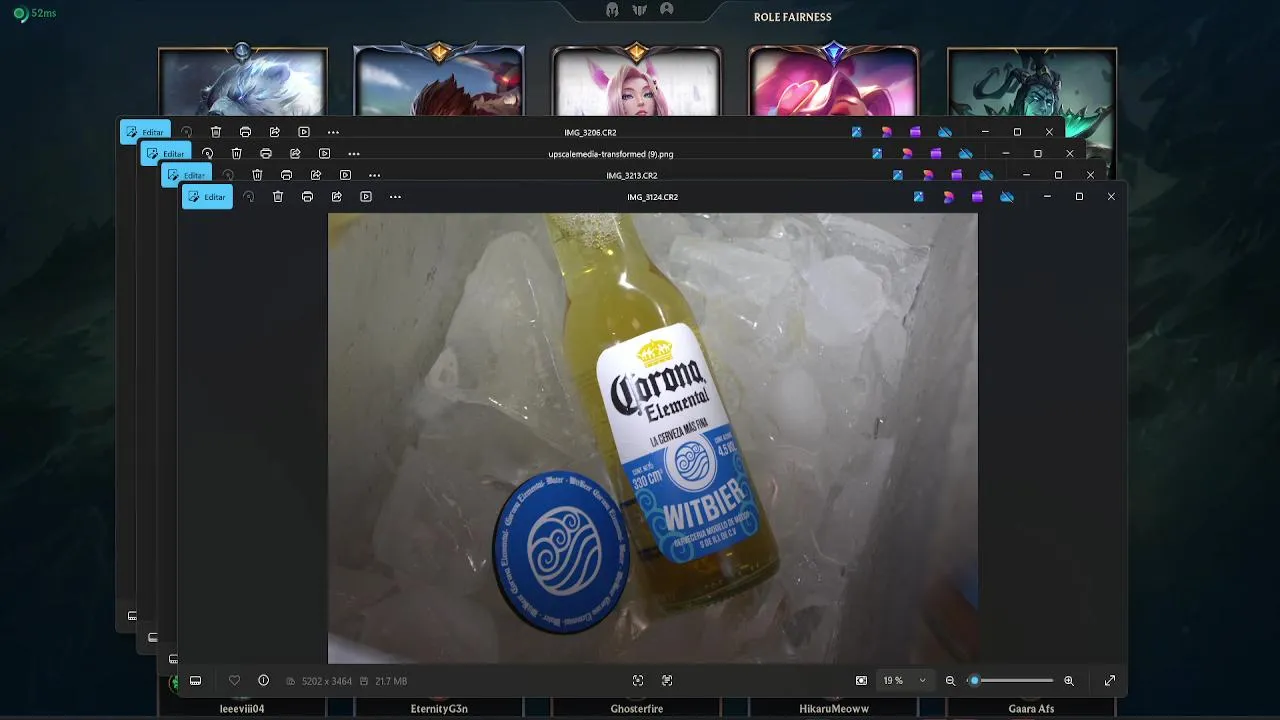The height and width of the screenshot is (720, 1280).
Task: Select the middle role icon at the top of the game
Action: pos(640,10)
